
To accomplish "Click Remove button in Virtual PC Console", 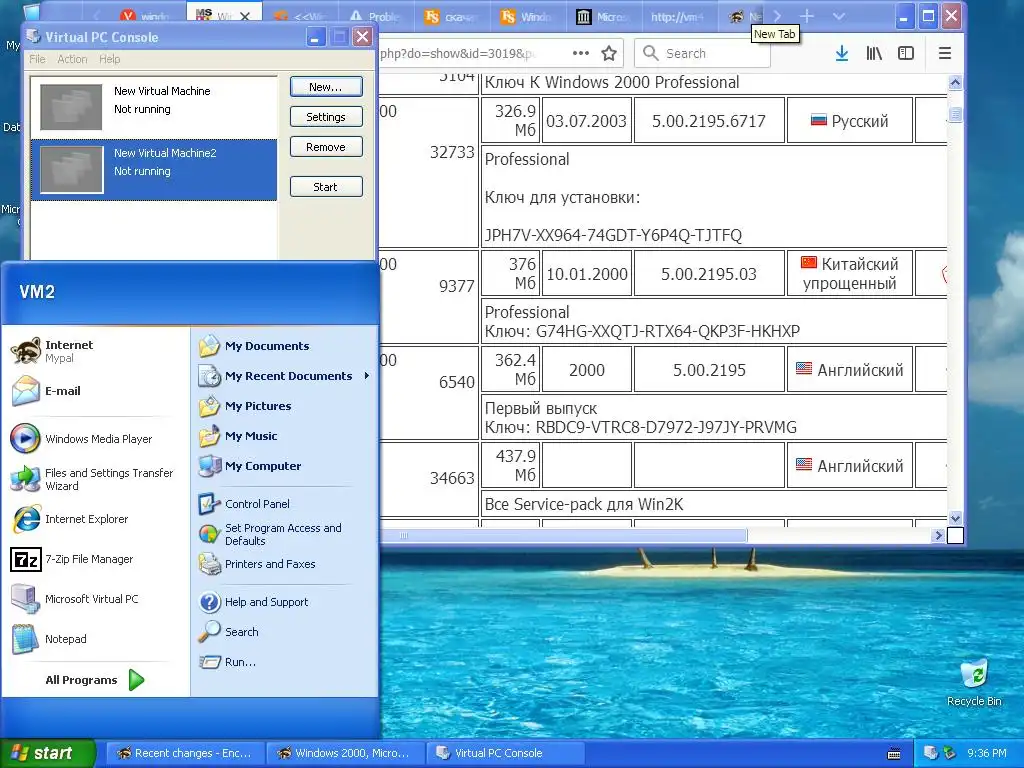I will pyautogui.click(x=326, y=147).
